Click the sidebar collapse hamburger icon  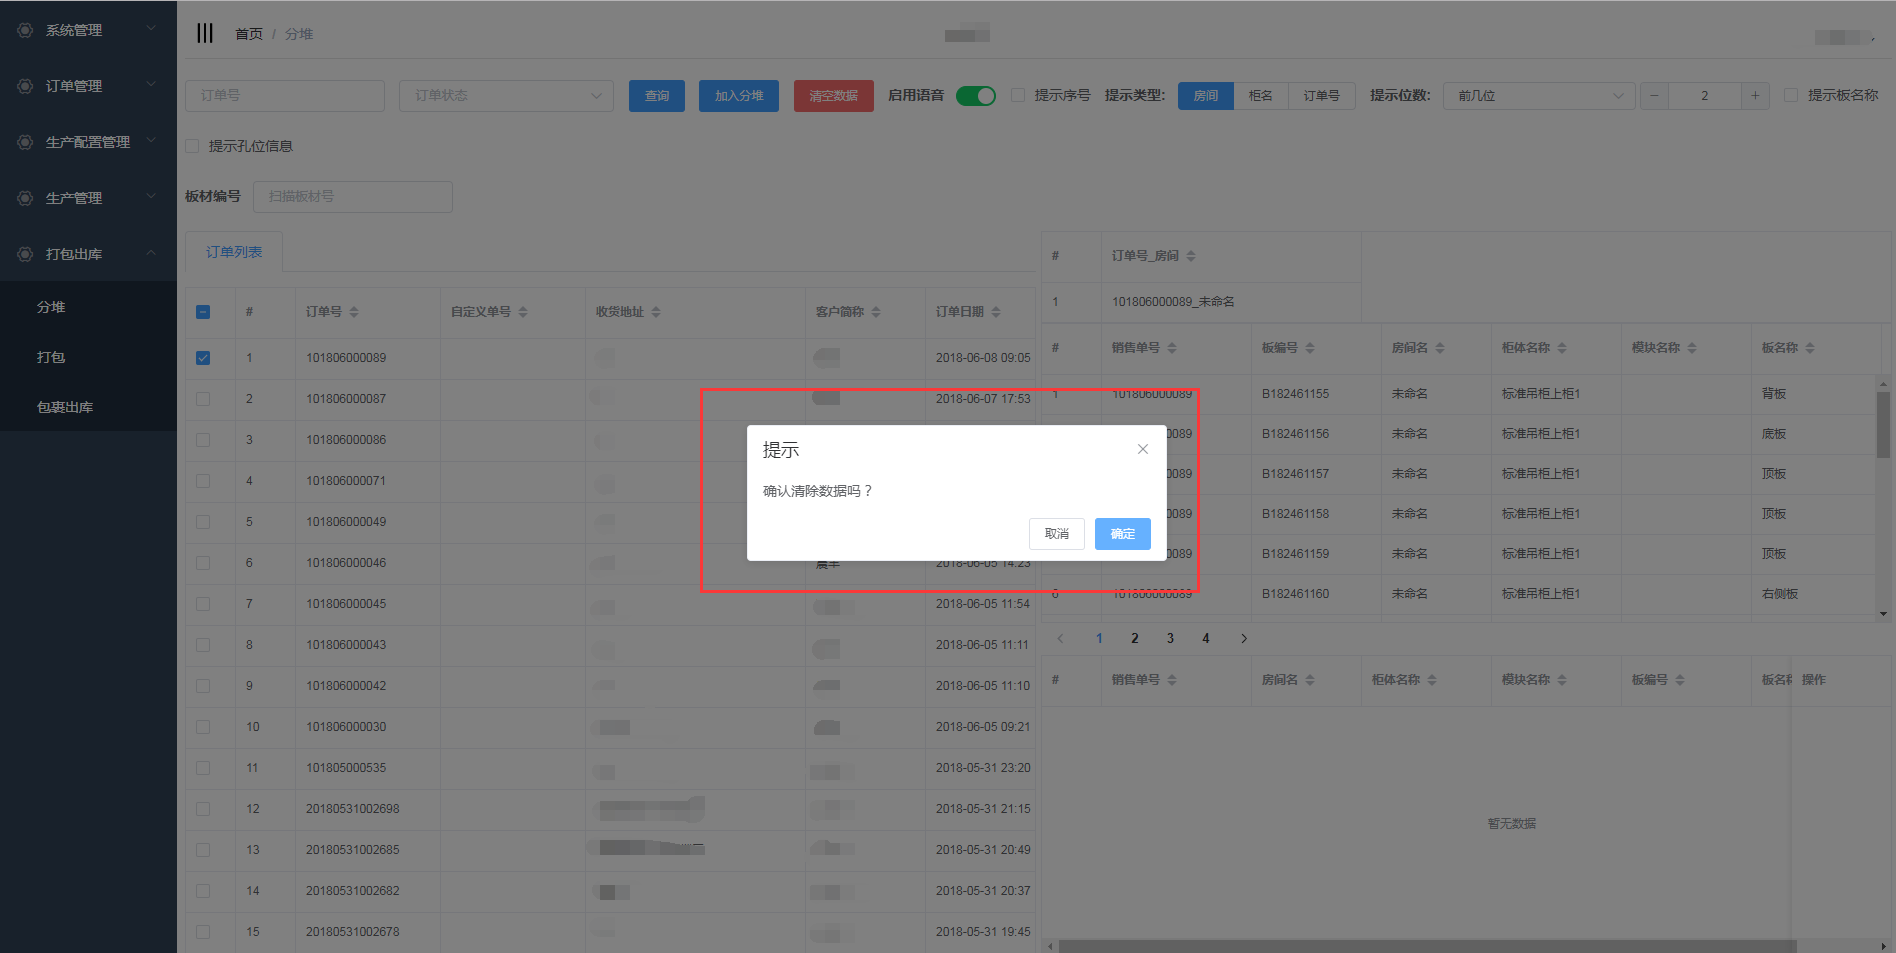tap(205, 33)
